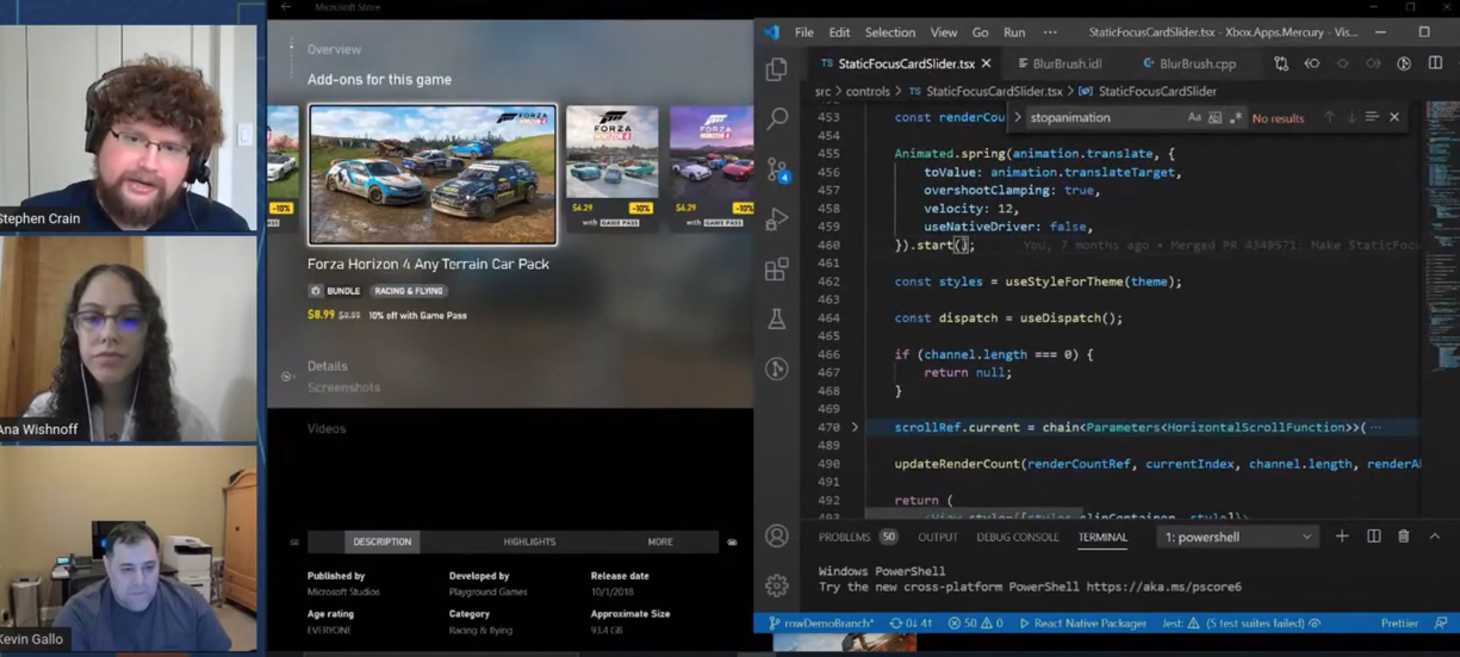Viewport: 1460px width, 657px height.
Task: Open the Explorer view in VS Code
Action: 777,69
